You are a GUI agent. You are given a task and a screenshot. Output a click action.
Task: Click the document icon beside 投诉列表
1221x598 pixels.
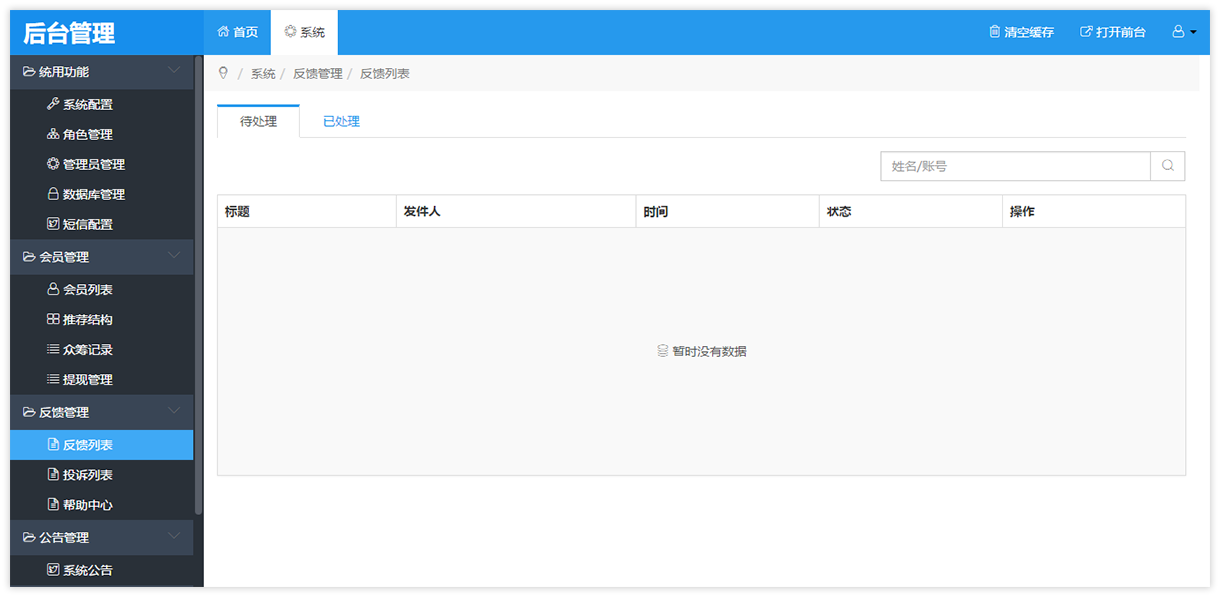click(53, 474)
